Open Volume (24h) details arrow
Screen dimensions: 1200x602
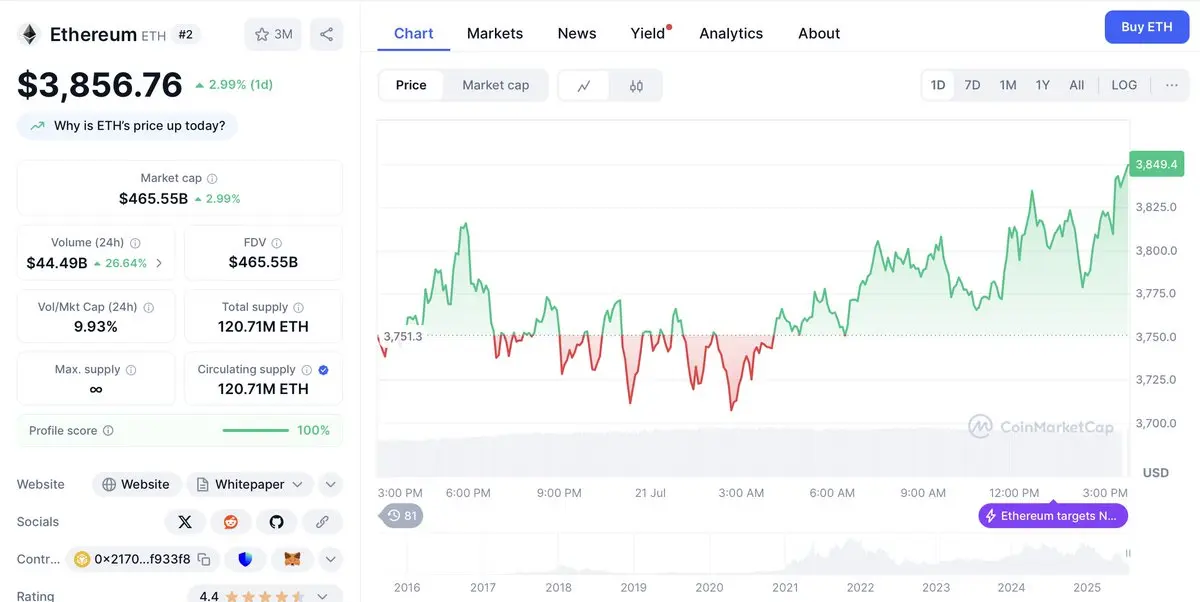pyautogui.click(x=159, y=264)
